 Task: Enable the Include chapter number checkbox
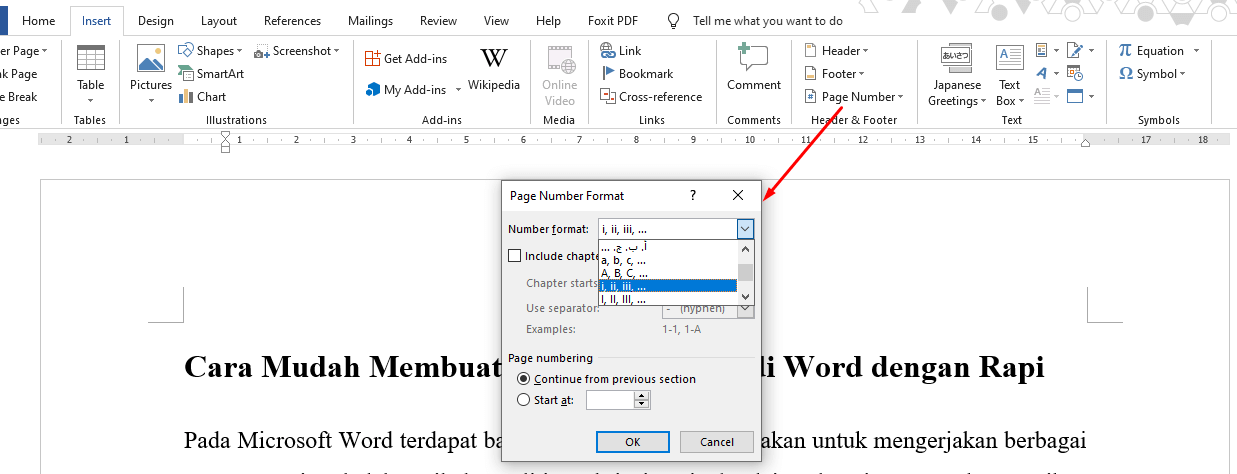515,256
